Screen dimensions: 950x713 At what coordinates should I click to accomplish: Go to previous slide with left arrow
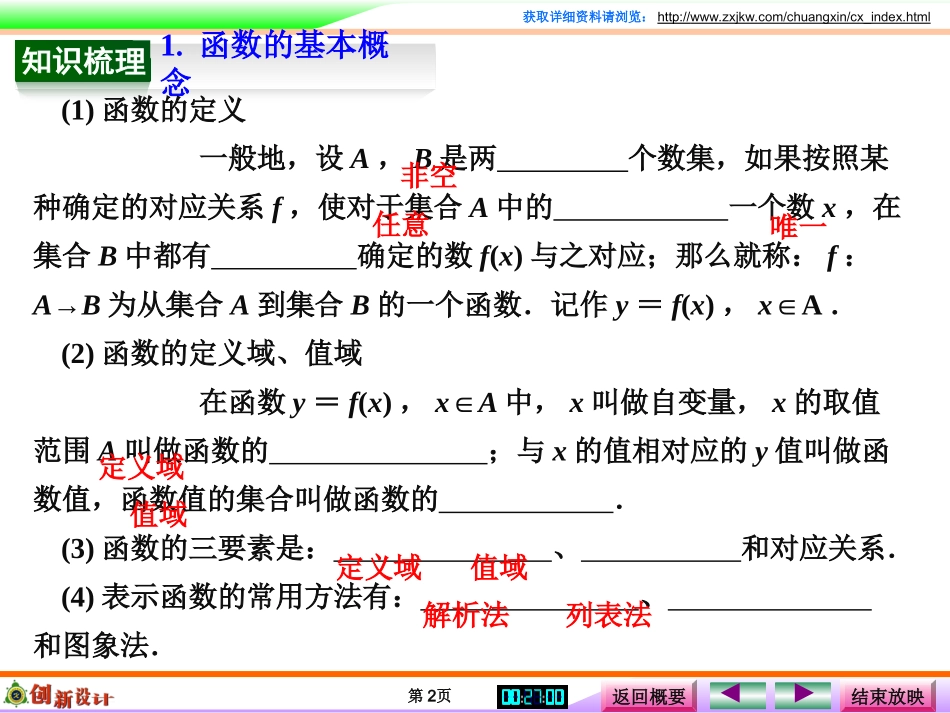click(x=737, y=694)
